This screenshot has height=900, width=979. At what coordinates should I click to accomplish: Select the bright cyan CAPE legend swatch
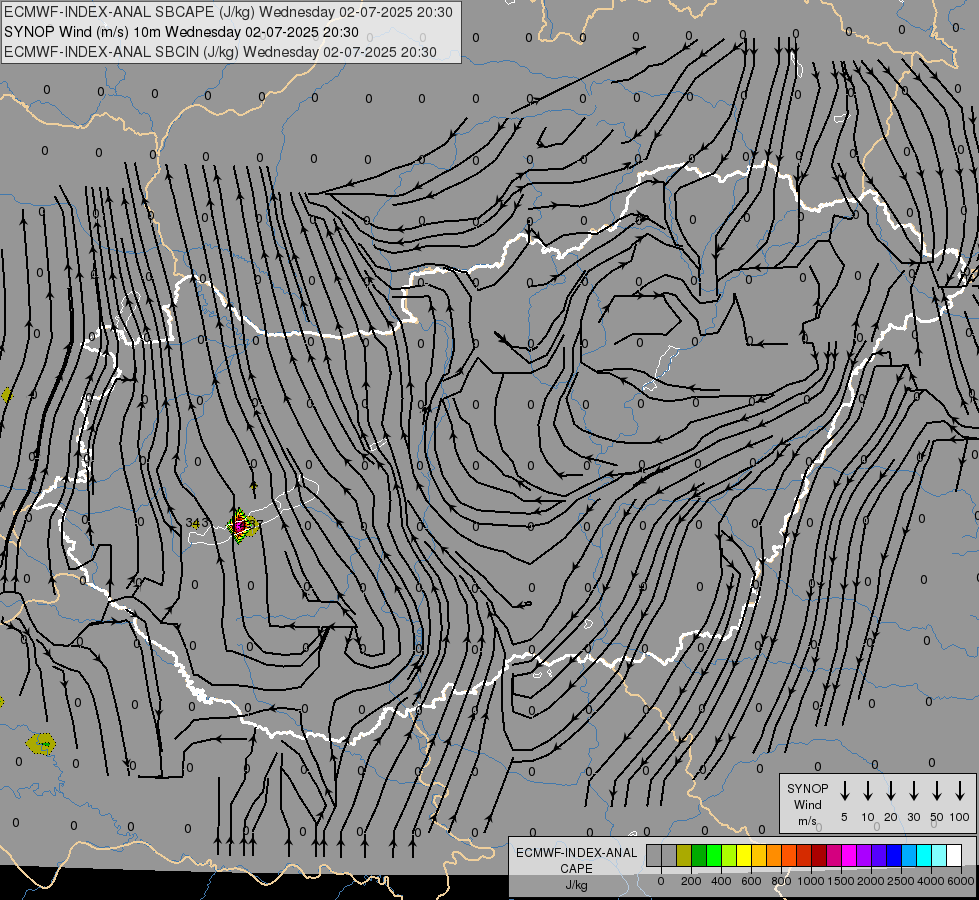(x=924, y=856)
